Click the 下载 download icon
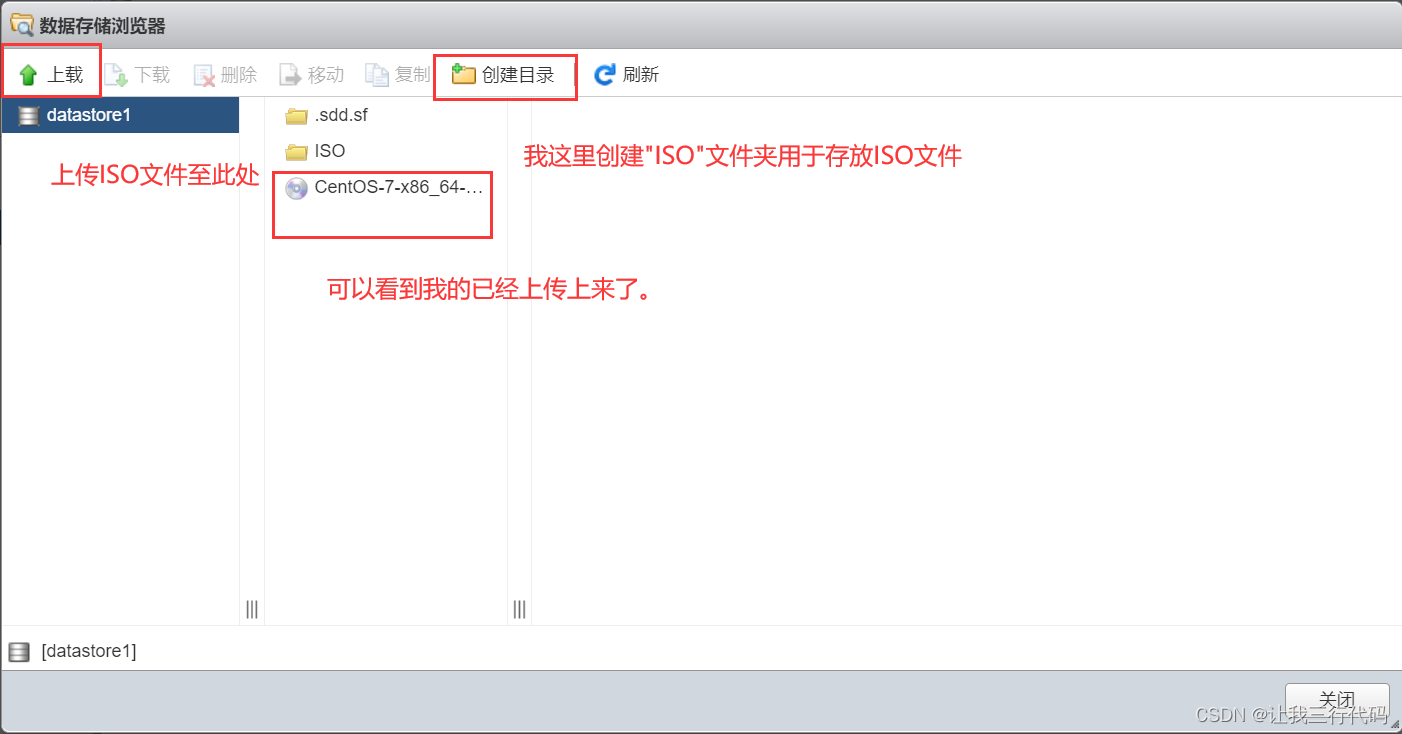The height and width of the screenshot is (734, 1402). pyautogui.click(x=116, y=75)
